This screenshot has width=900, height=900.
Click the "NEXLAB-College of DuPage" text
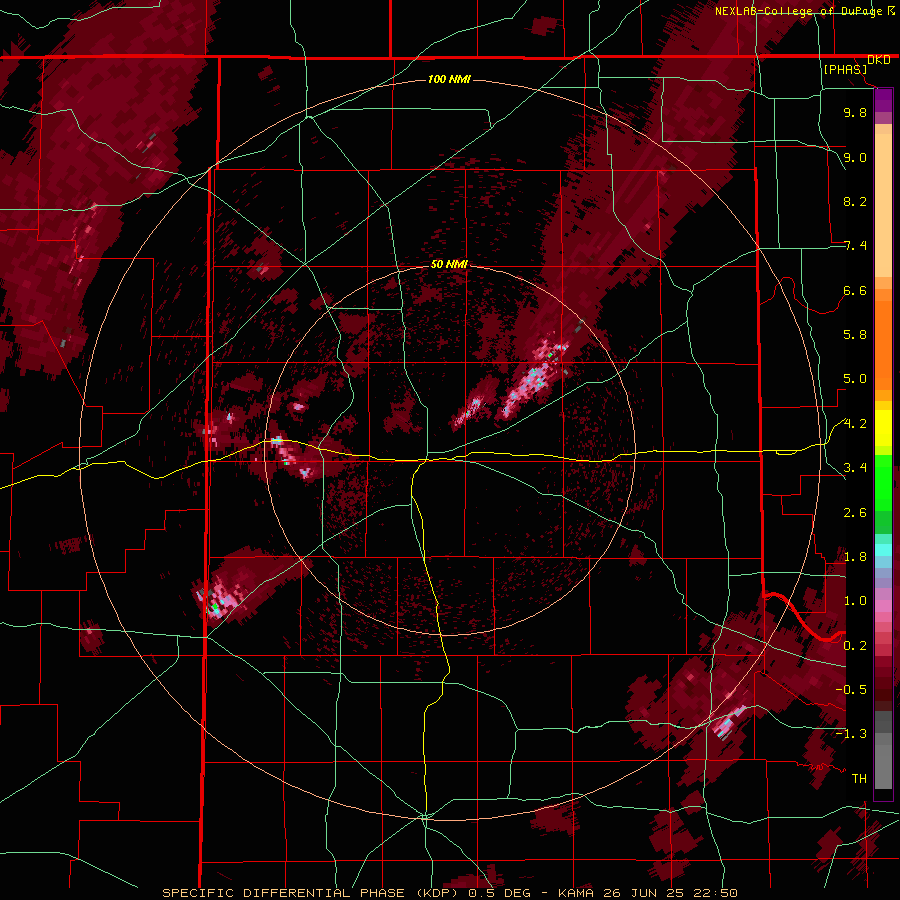point(798,11)
